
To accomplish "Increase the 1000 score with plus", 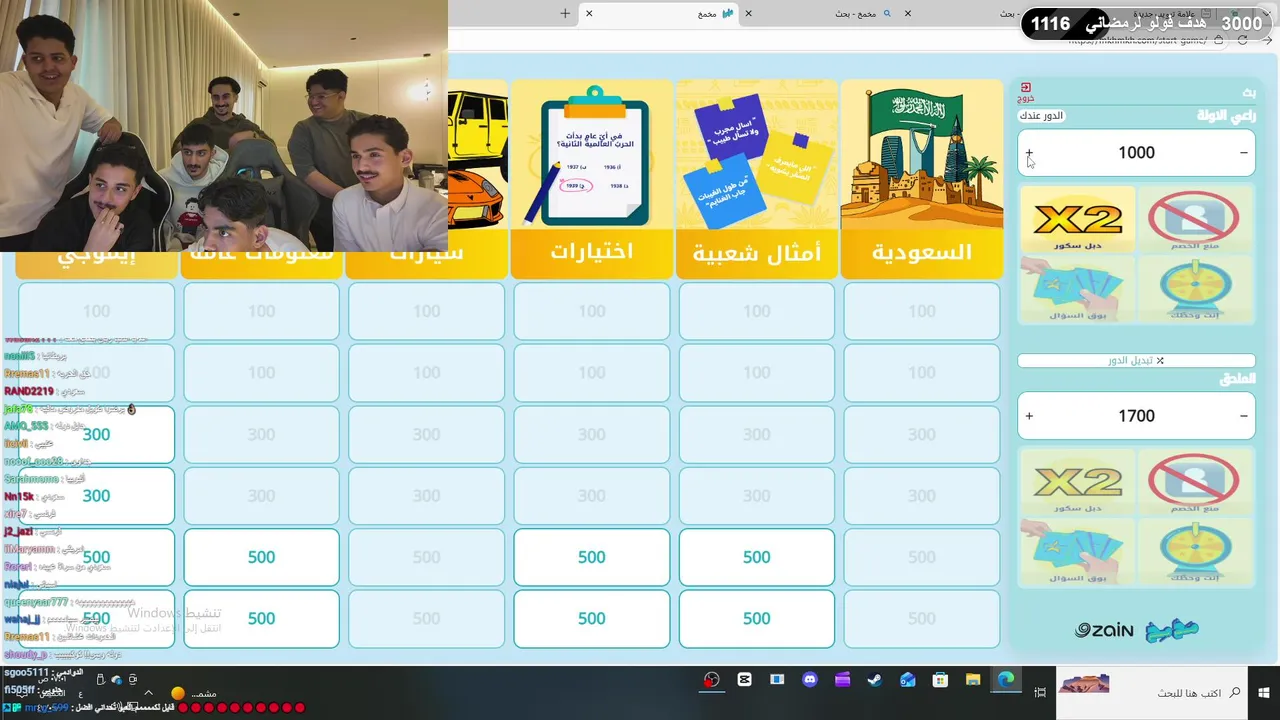I will pos(1029,153).
